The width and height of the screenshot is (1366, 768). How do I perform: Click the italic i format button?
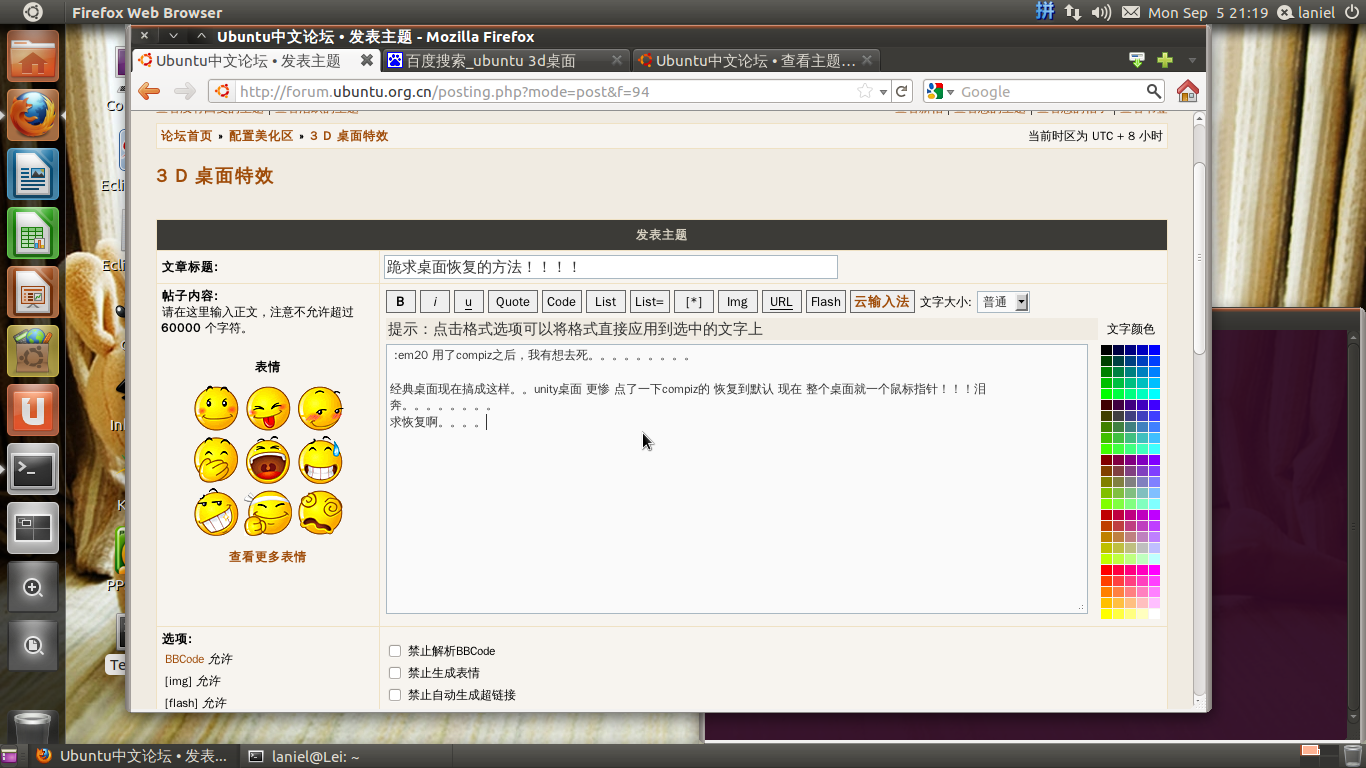coord(434,302)
